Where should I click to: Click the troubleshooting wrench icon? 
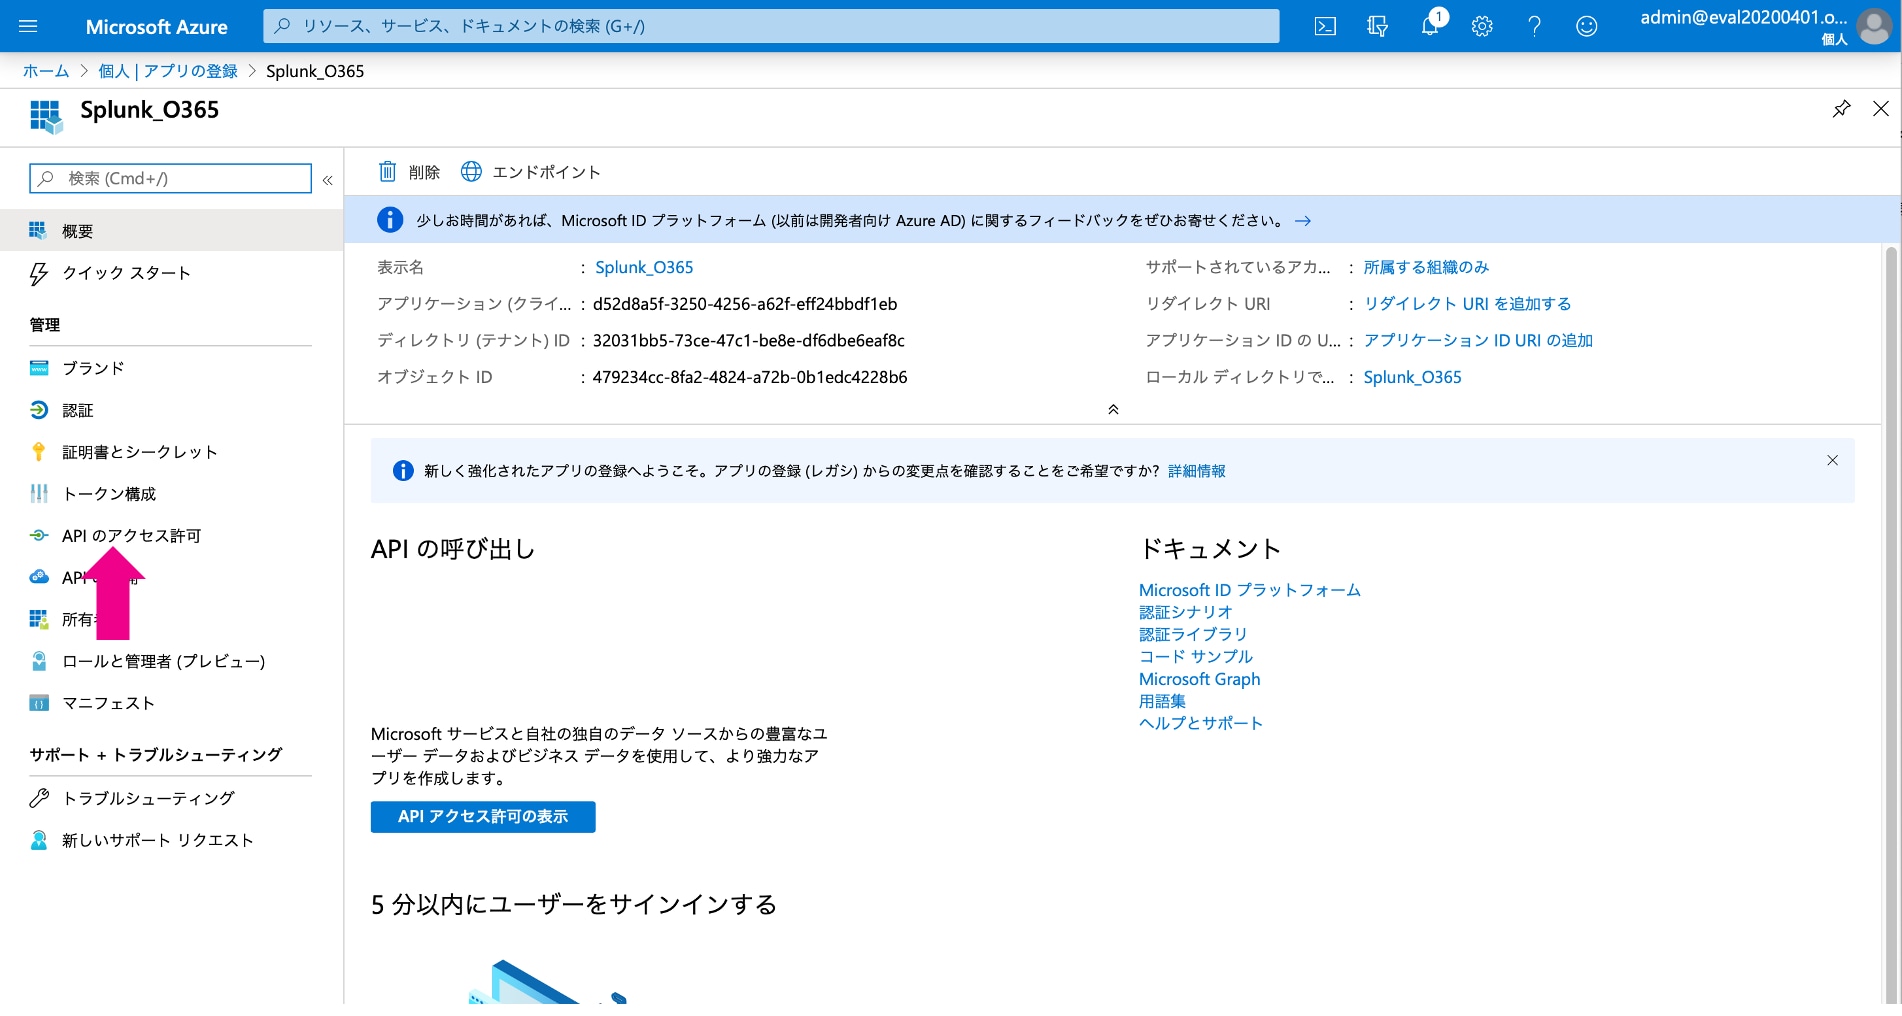tap(38, 798)
